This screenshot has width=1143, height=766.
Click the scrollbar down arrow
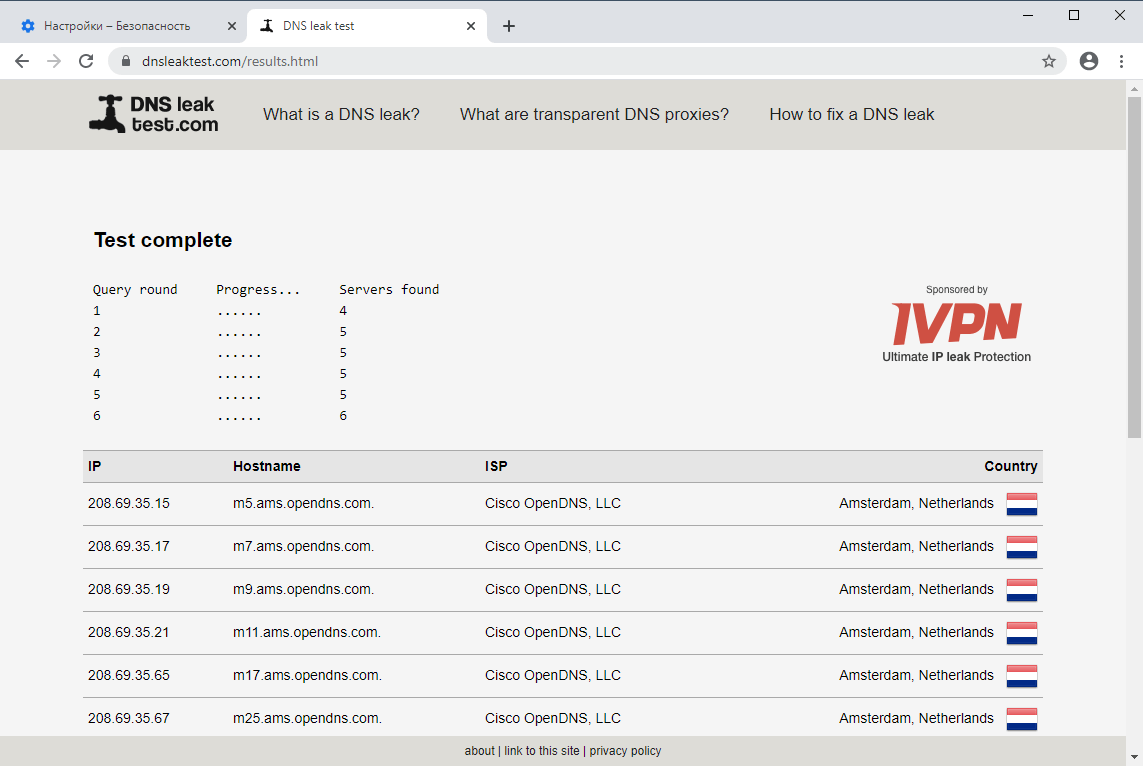point(1134,758)
